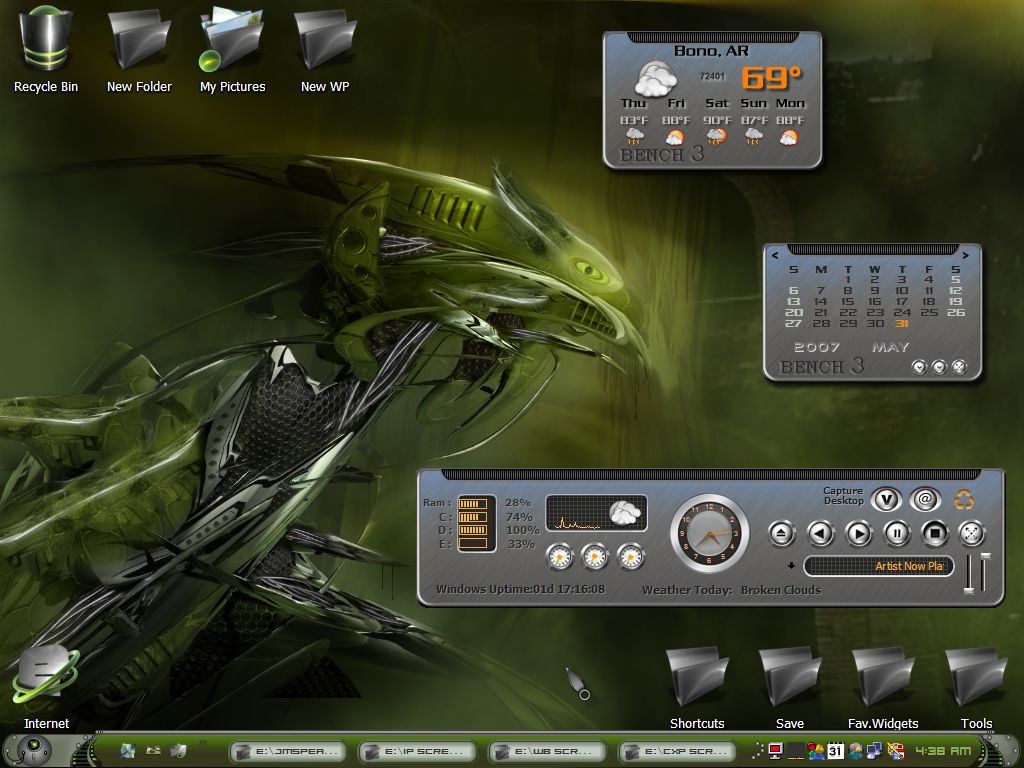Viewport: 1024px width, 768px height.
Task: Switch to the E:\CXP SCR... taskbar window
Action: pos(677,751)
